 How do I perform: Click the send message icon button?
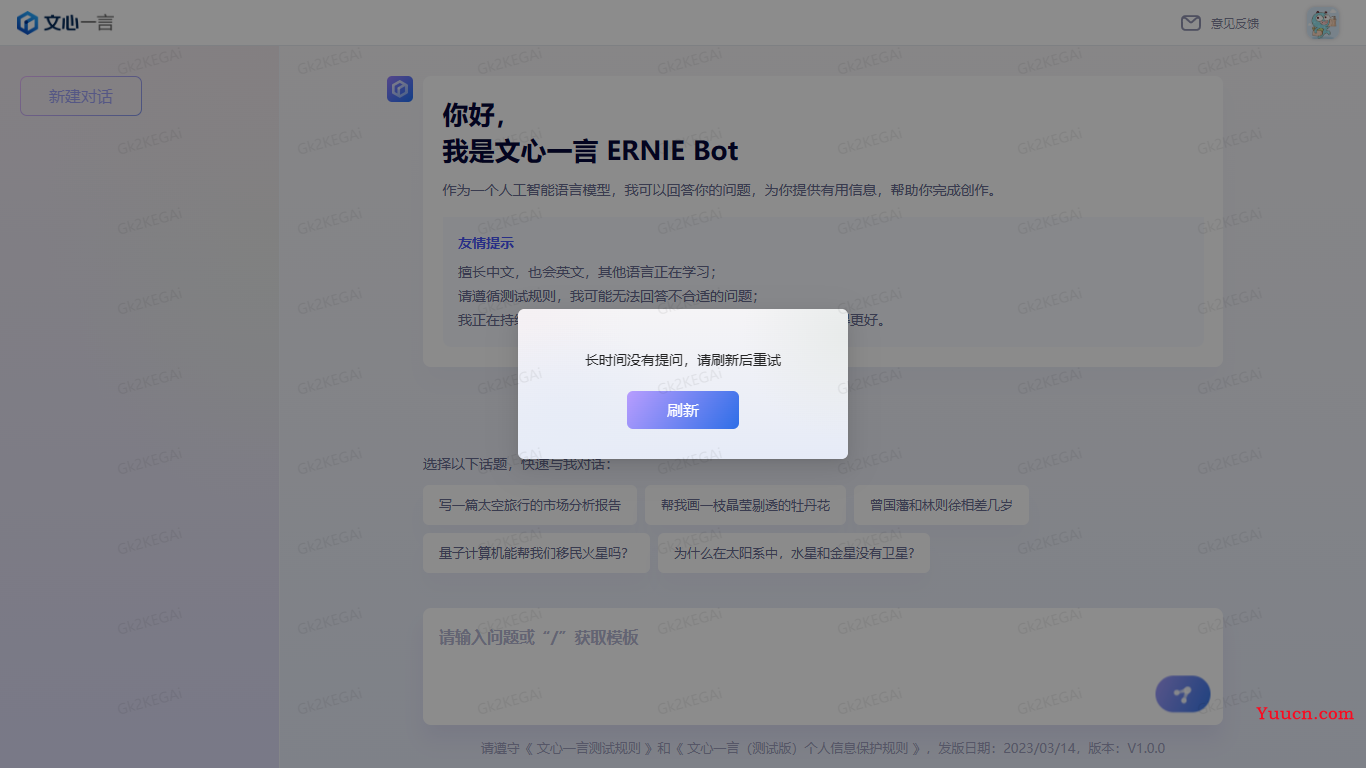tap(1183, 694)
